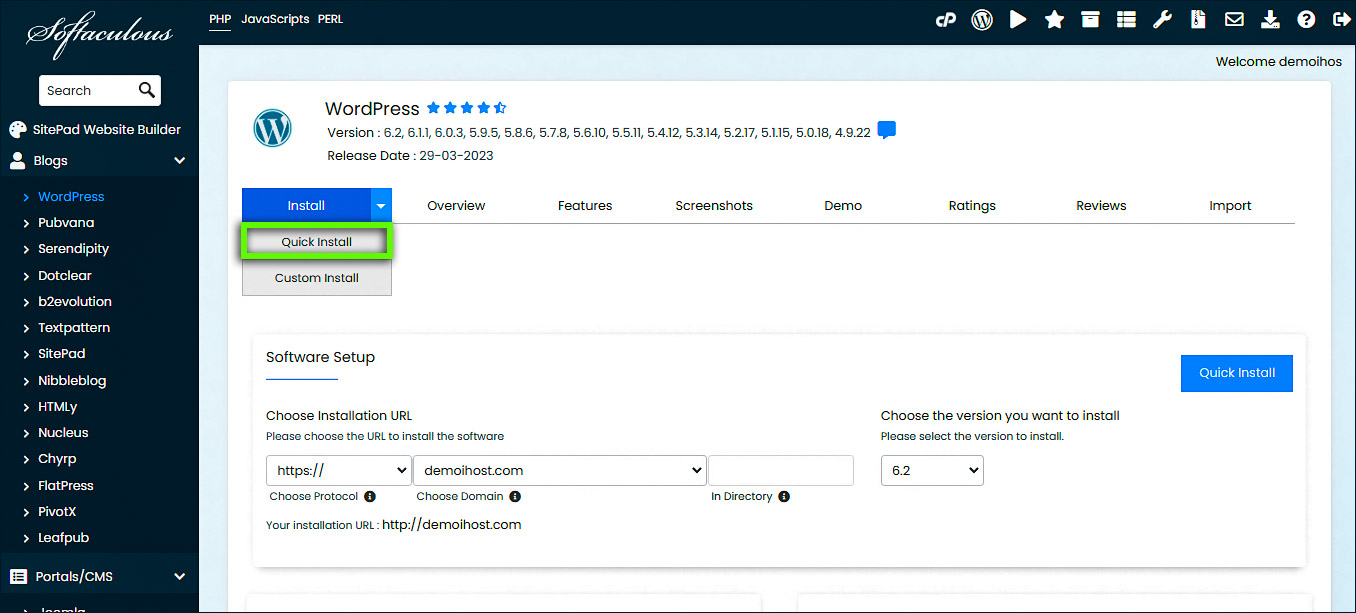Click the info icon beside Choose Protocol
This screenshot has width=1356, height=613.
(x=370, y=496)
